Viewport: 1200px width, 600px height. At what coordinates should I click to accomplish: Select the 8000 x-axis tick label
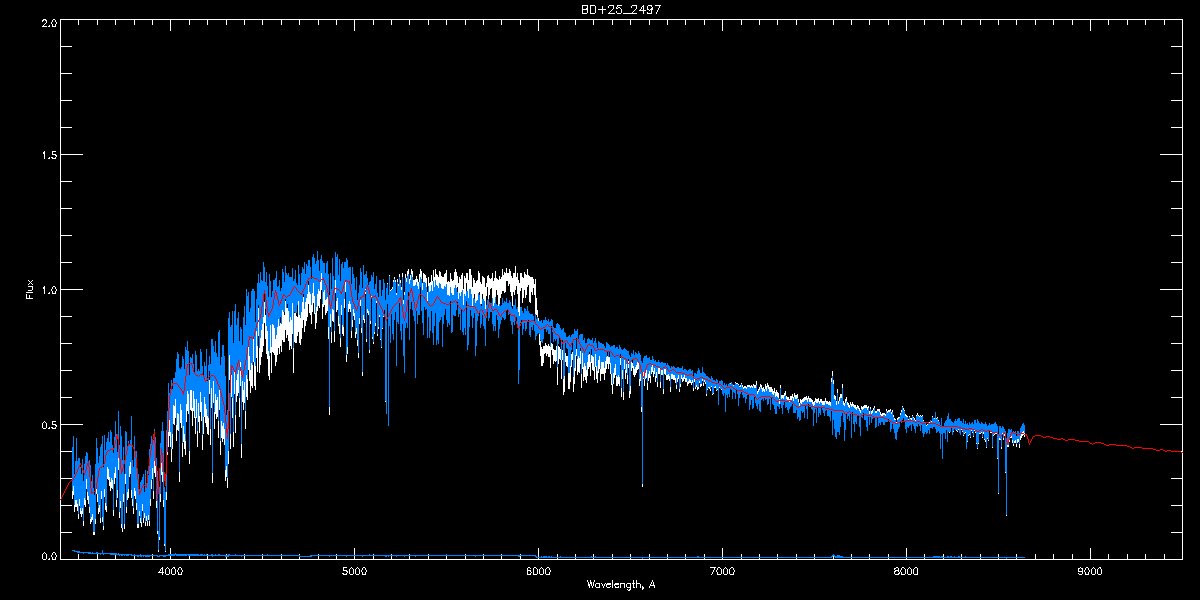[906, 572]
